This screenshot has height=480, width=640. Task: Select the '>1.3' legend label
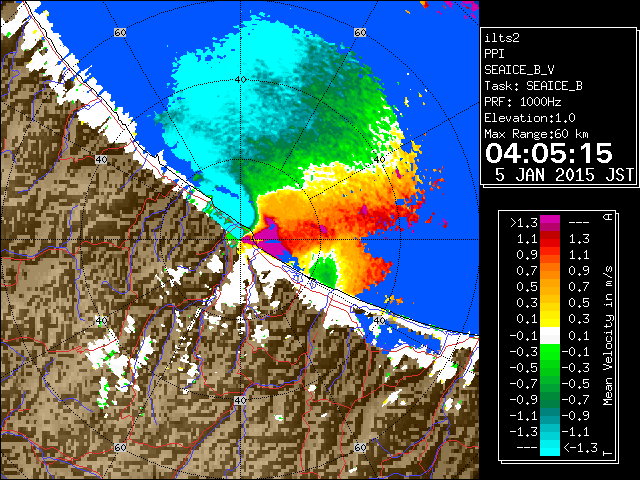pos(523,223)
